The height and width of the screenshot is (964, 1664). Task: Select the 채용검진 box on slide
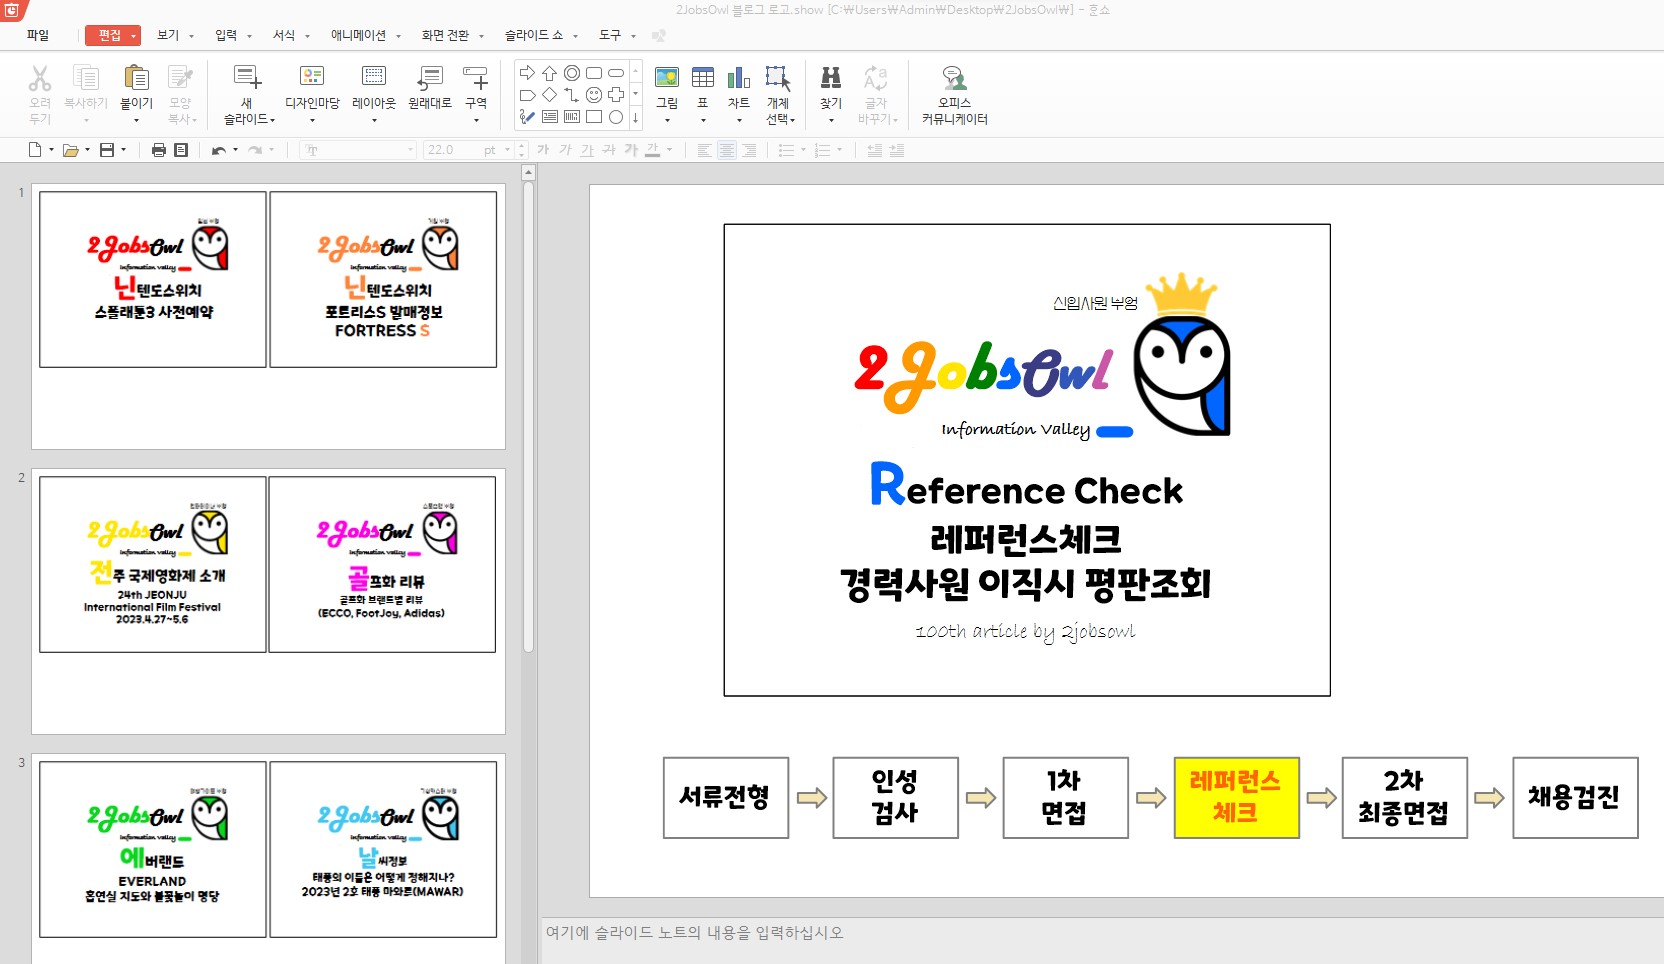(1575, 797)
